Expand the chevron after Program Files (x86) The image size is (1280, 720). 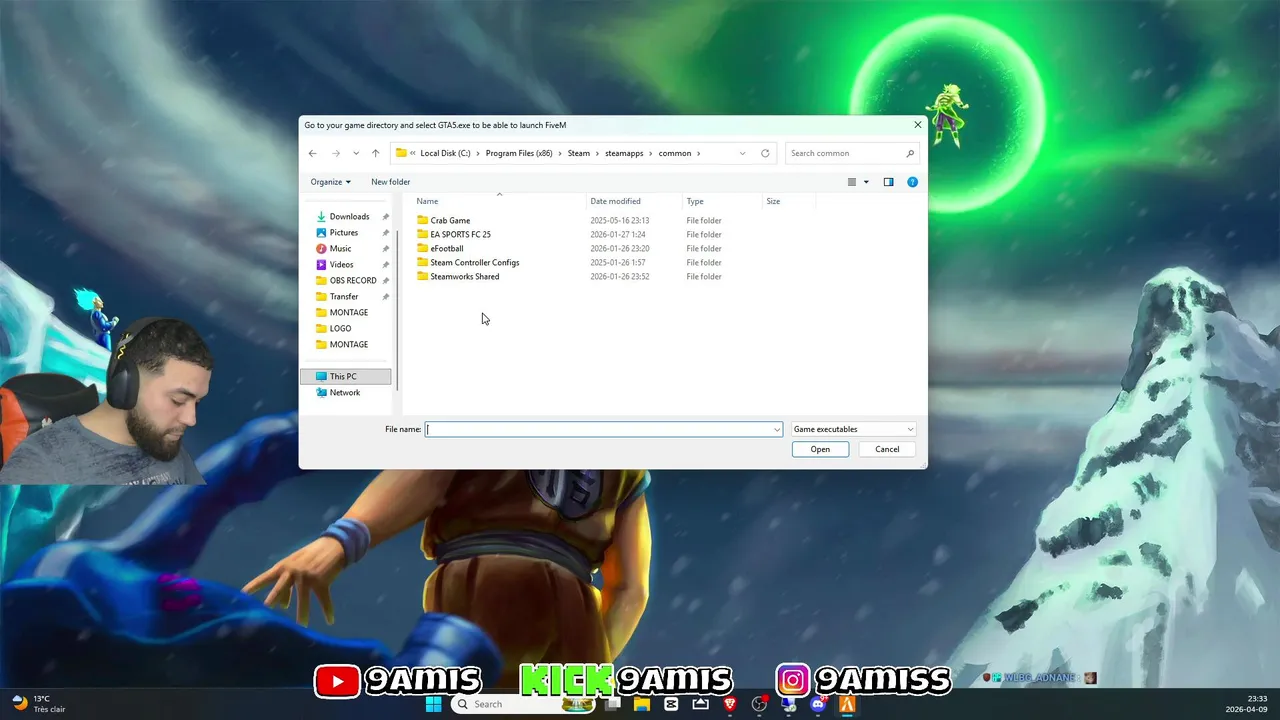559,153
